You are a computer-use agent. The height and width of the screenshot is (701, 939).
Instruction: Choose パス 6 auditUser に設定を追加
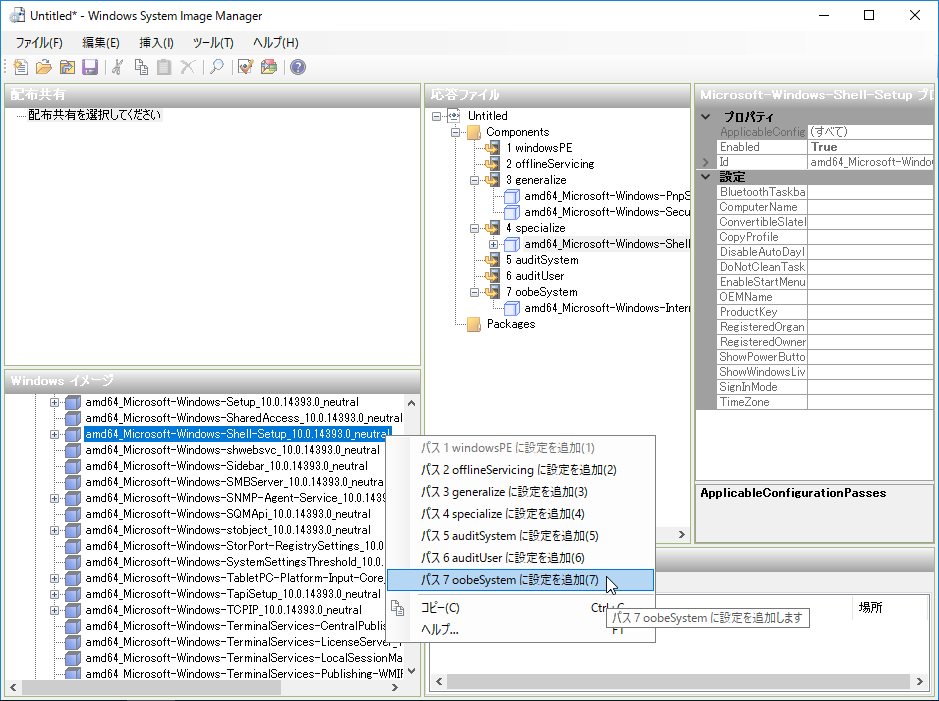click(520, 558)
